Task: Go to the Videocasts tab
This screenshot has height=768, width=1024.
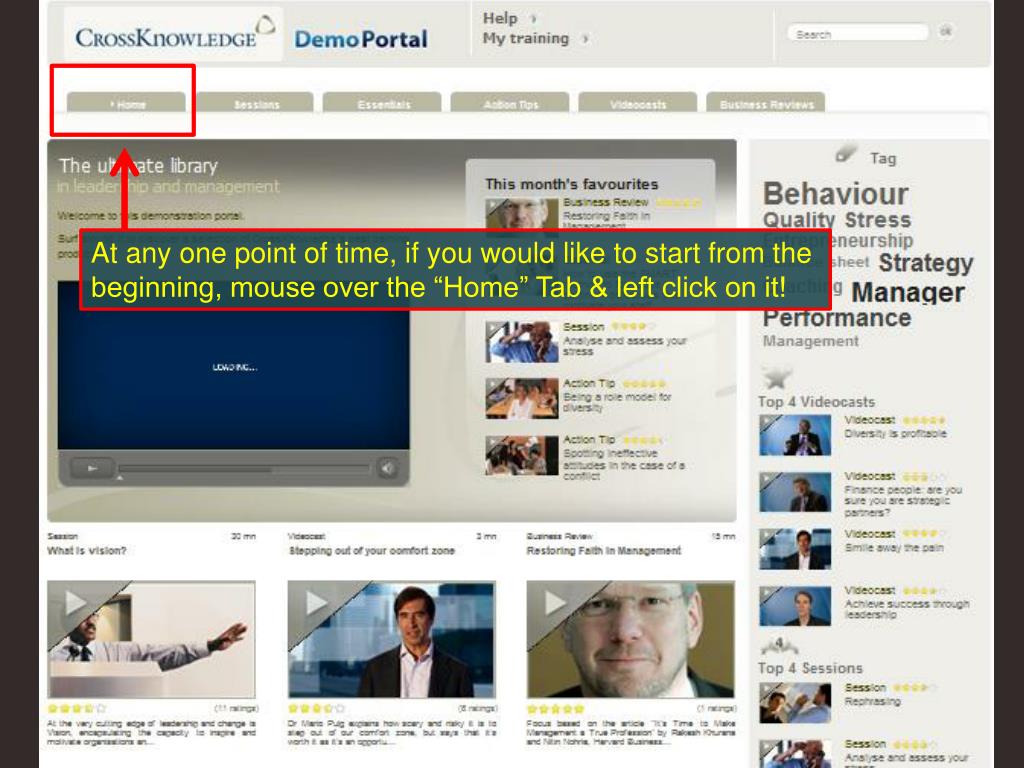Action: coord(637,103)
